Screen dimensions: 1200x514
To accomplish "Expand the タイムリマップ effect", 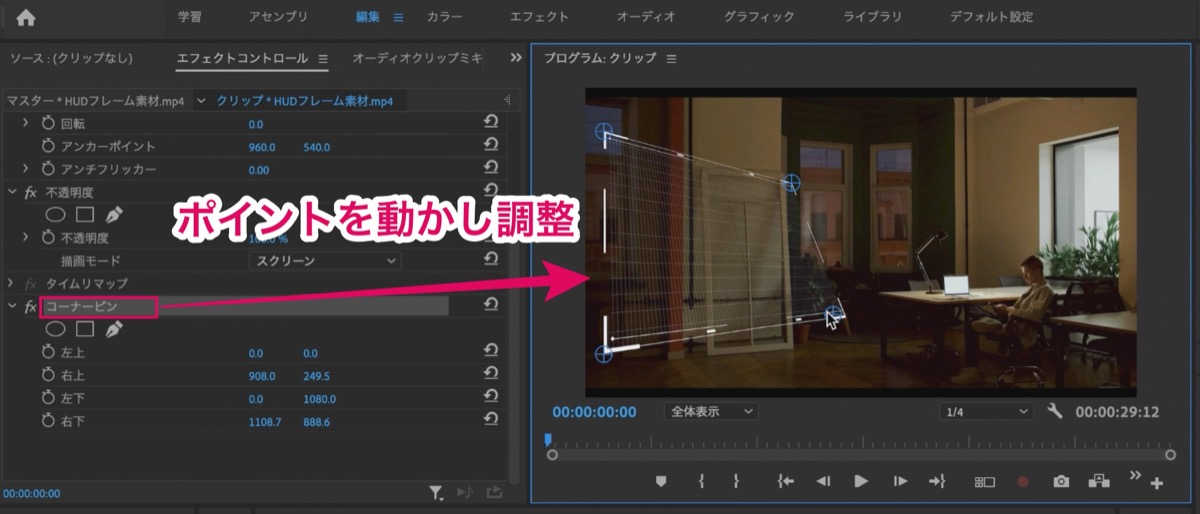I will tap(11, 283).
